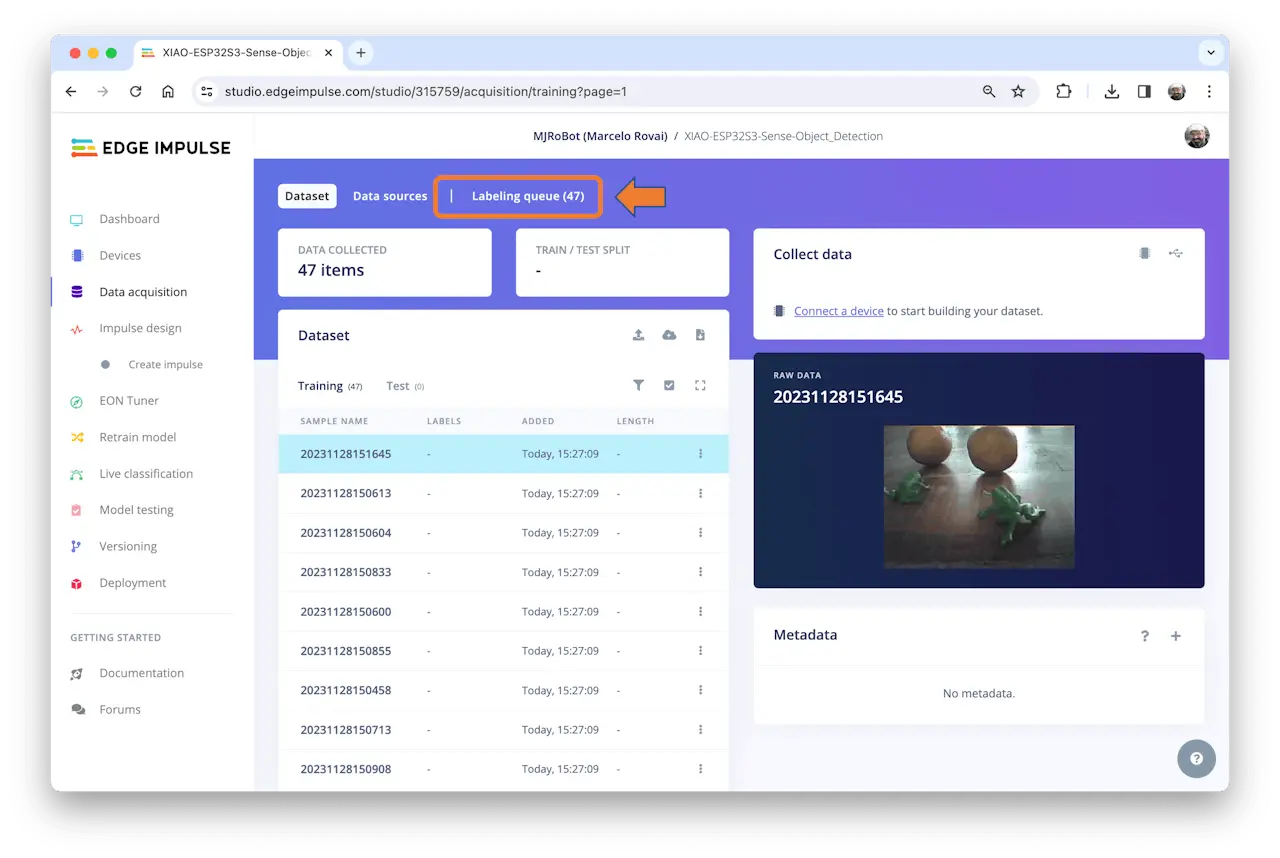Toggle the select multiple items checkbox icon

[x=669, y=385]
